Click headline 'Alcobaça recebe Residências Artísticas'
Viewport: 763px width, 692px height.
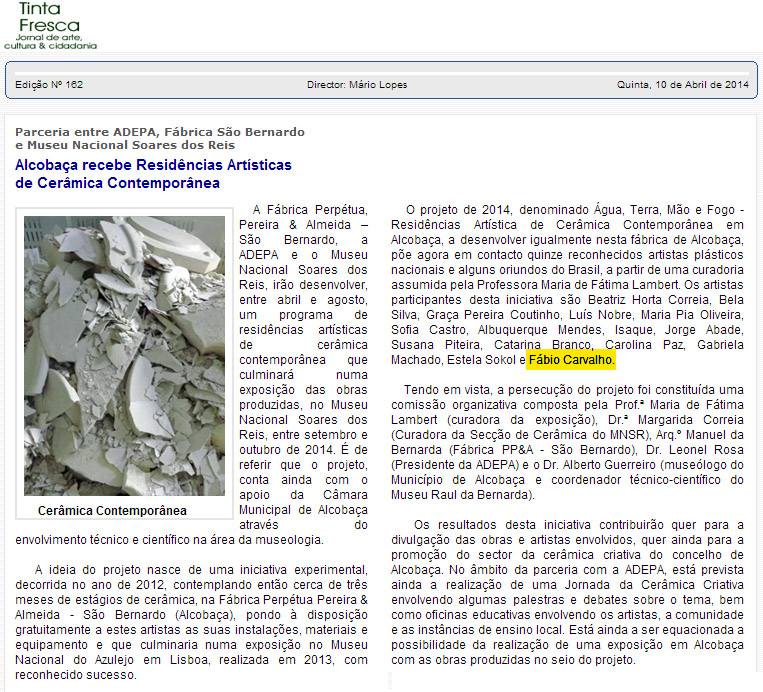point(153,165)
